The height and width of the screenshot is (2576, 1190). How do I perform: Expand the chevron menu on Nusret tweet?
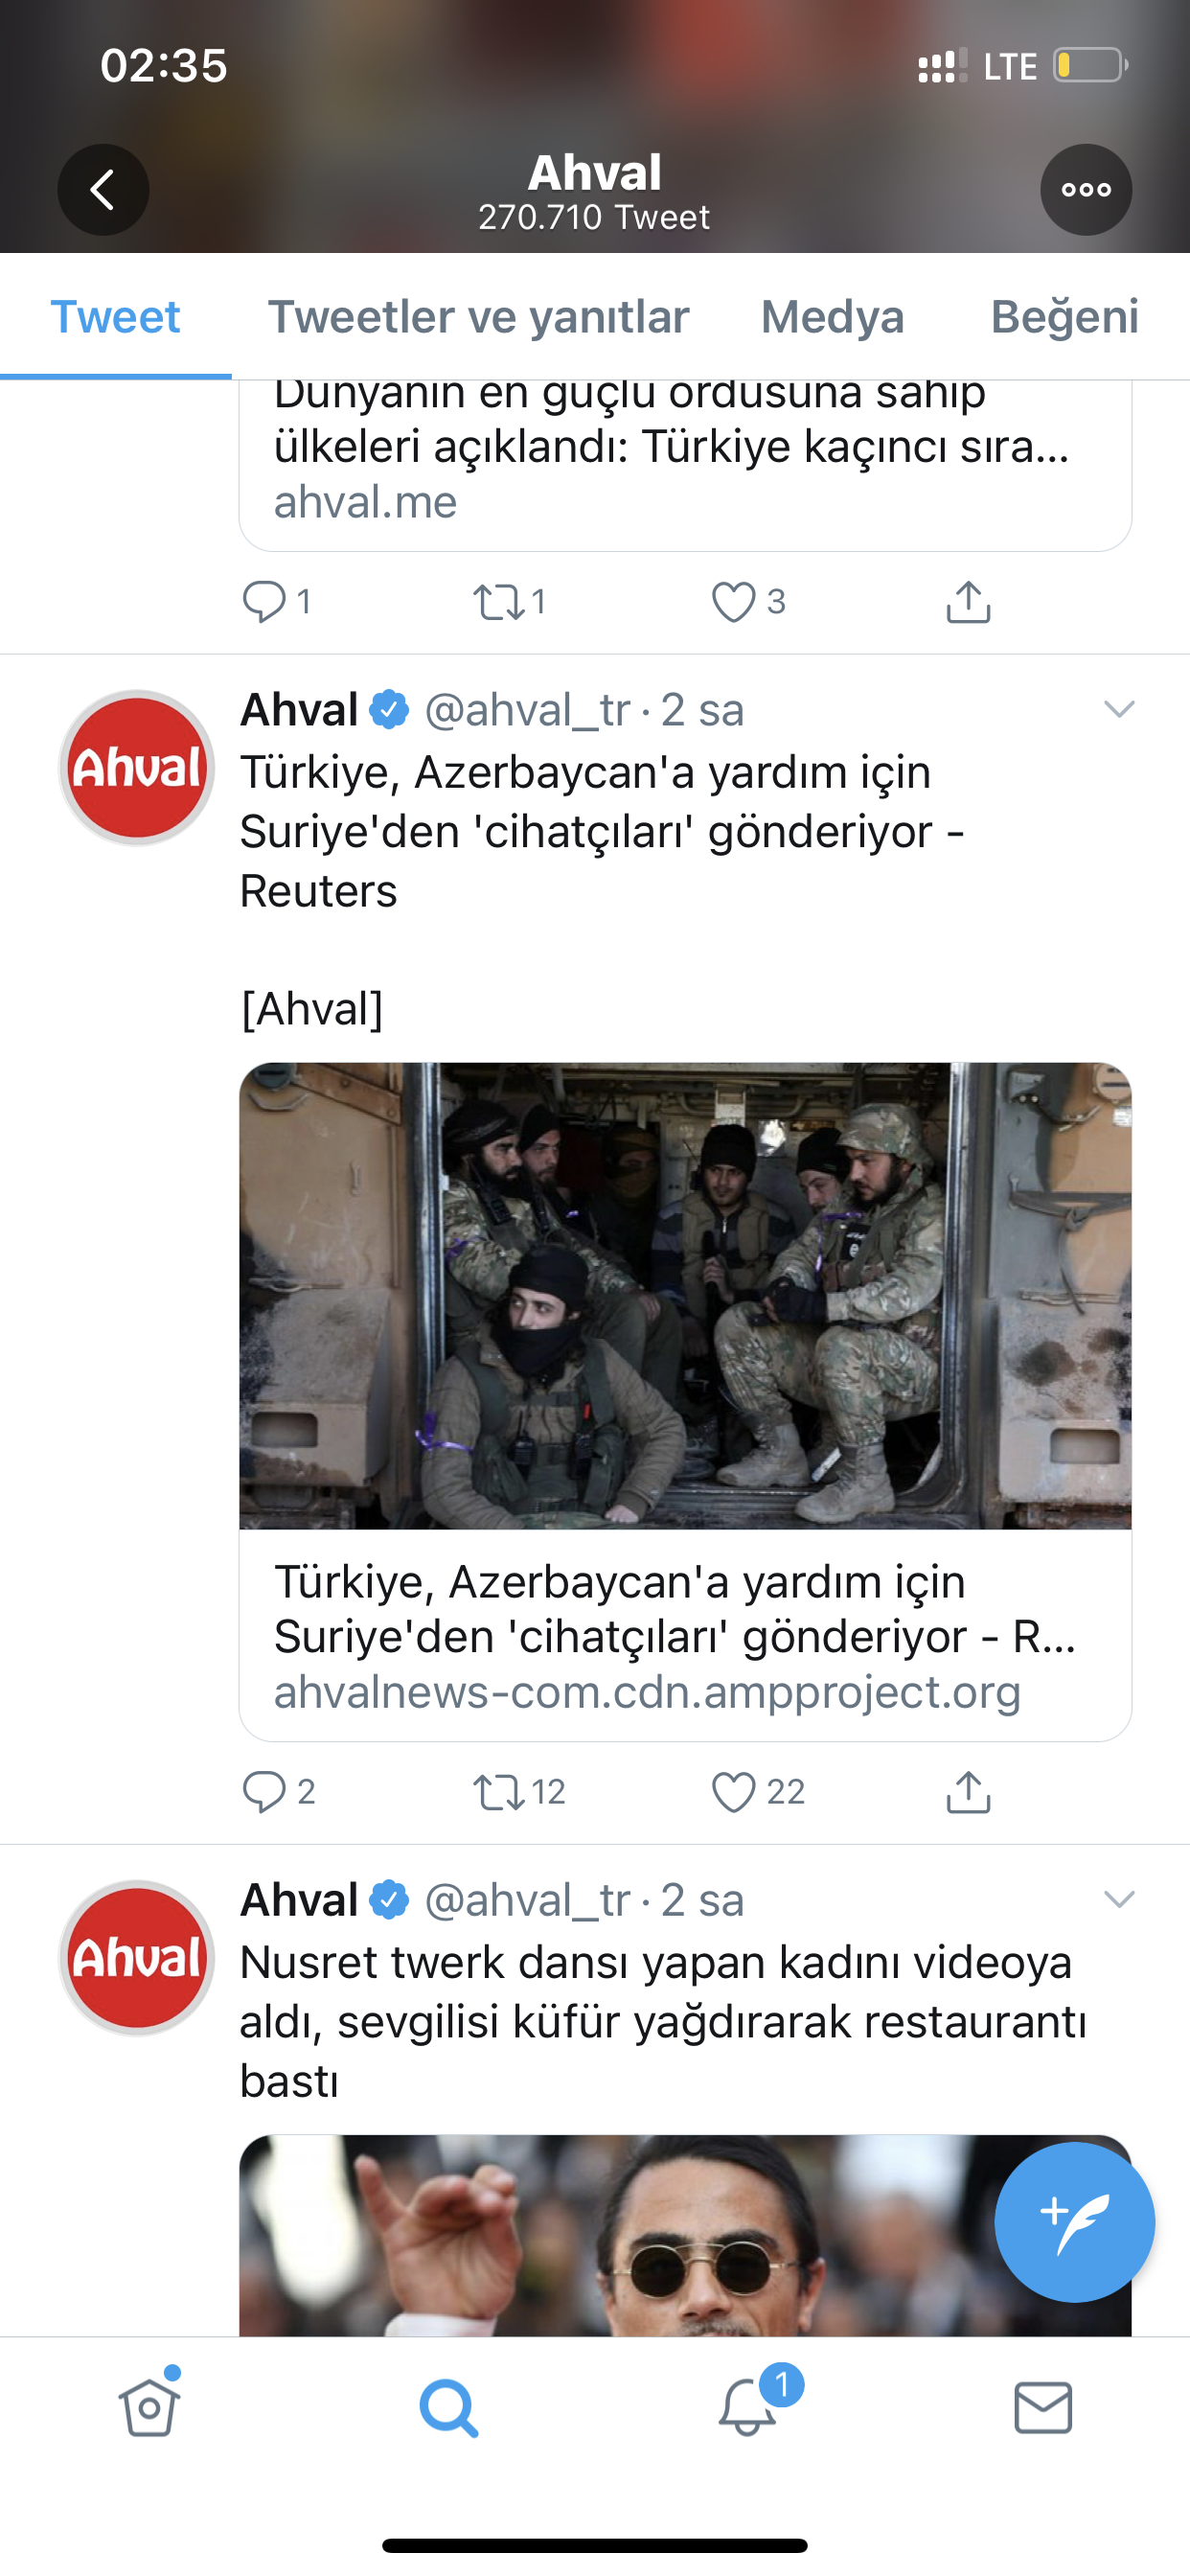point(1119,1899)
